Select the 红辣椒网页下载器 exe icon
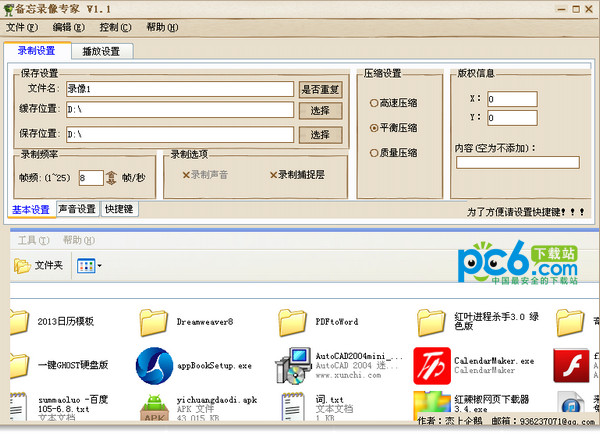This screenshot has width=600, height=434. [x=432, y=404]
